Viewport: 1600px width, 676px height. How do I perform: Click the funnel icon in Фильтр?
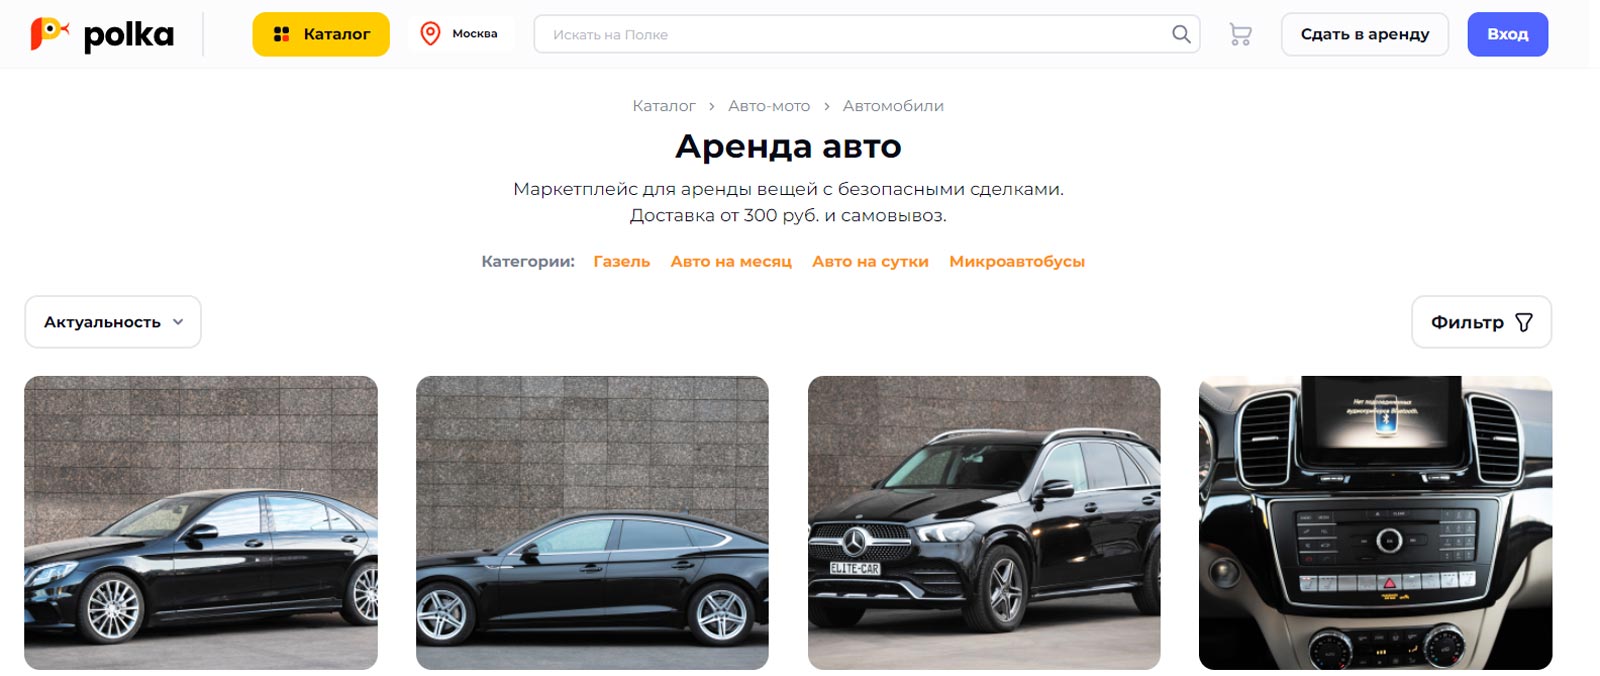click(x=1523, y=322)
